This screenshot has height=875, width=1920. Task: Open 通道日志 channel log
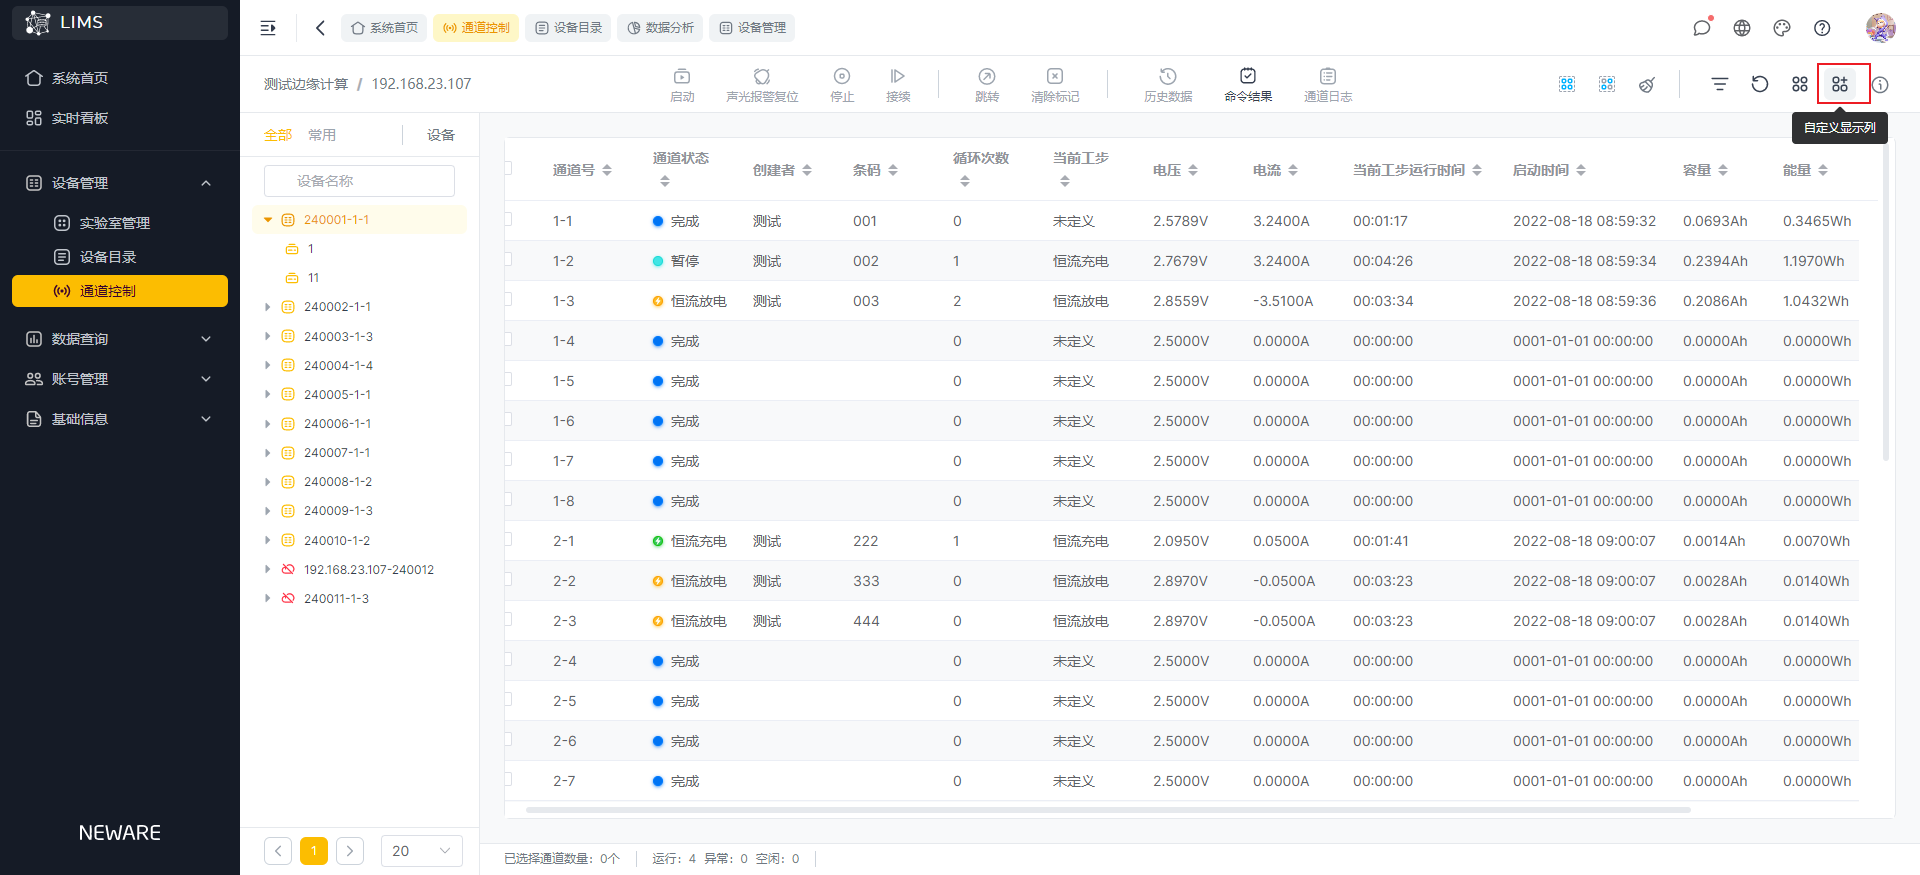(x=1328, y=85)
